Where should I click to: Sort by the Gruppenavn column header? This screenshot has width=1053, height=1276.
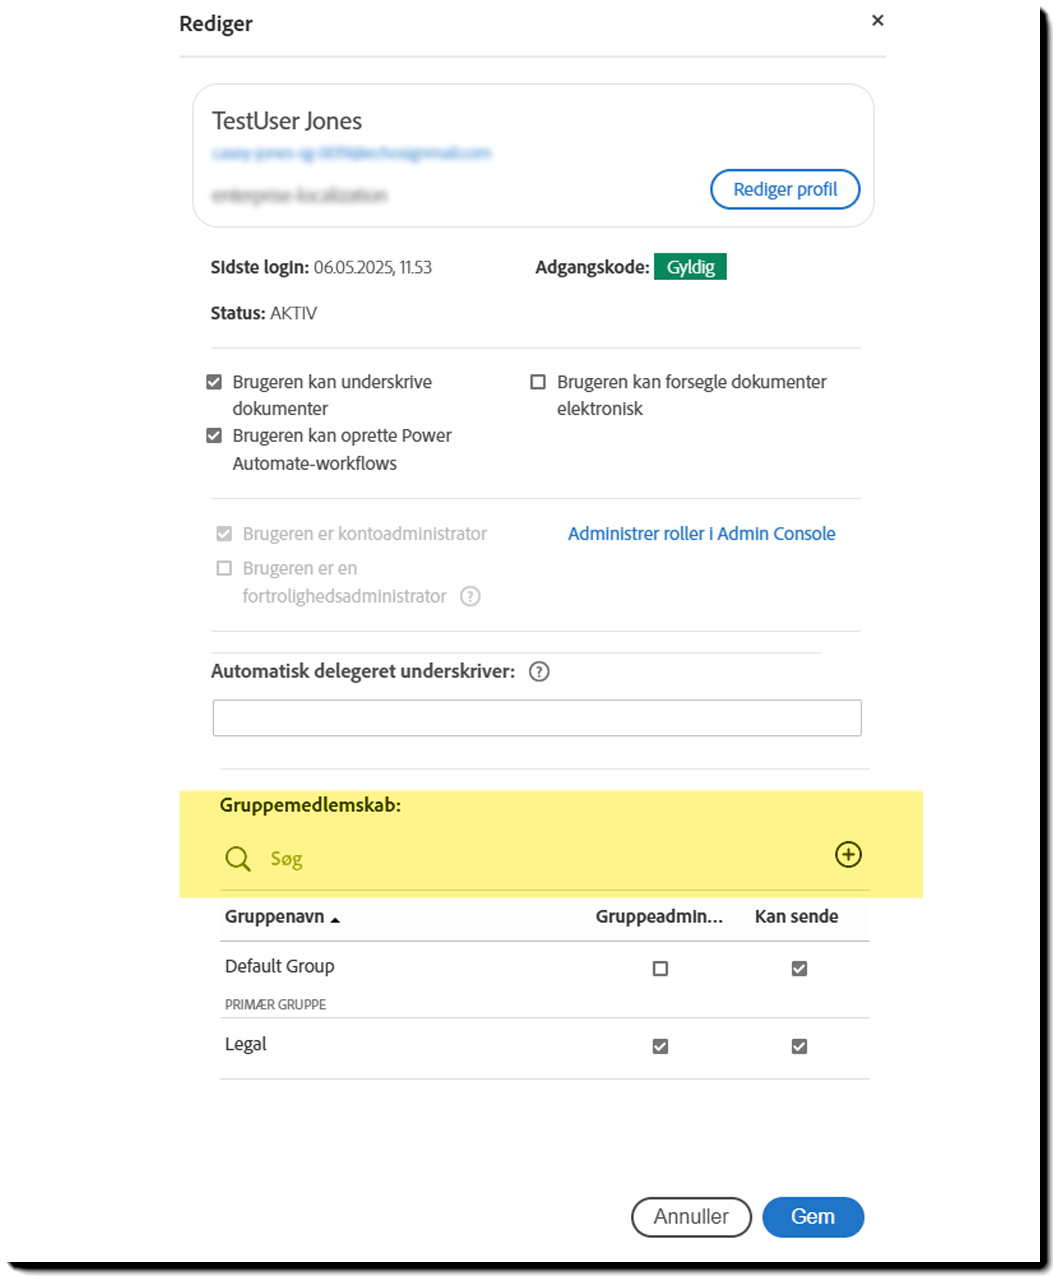pyautogui.click(x=282, y=917)
